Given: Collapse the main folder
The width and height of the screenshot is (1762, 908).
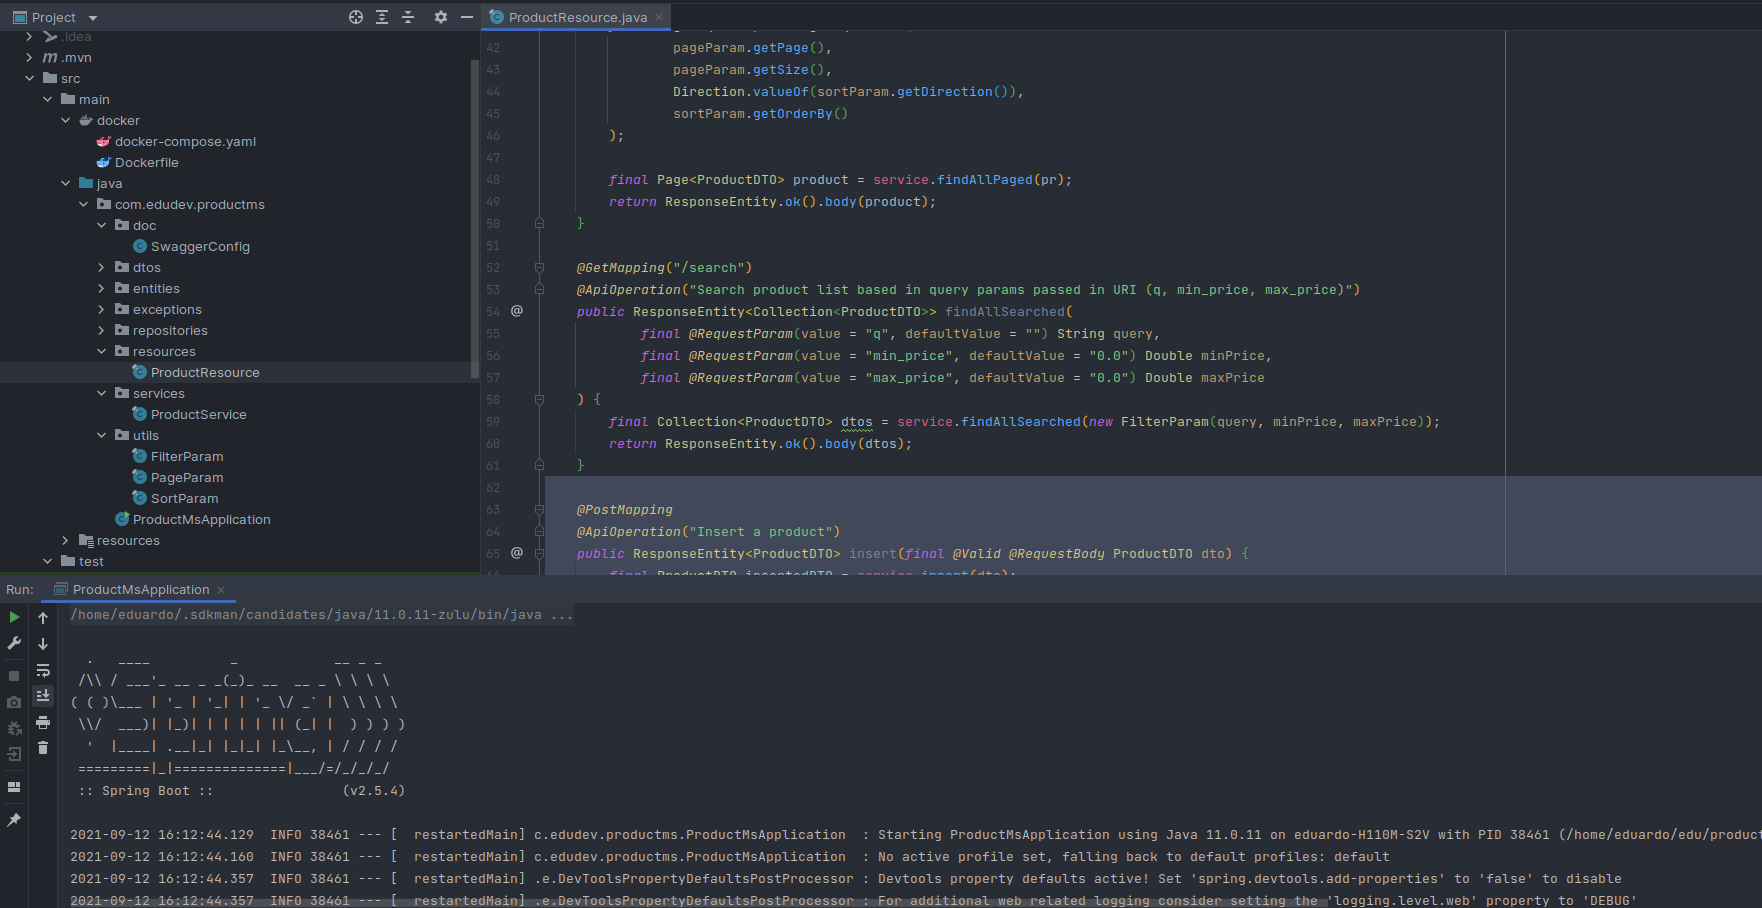Looking at the screenshot, I should click(x=47, y=99).
